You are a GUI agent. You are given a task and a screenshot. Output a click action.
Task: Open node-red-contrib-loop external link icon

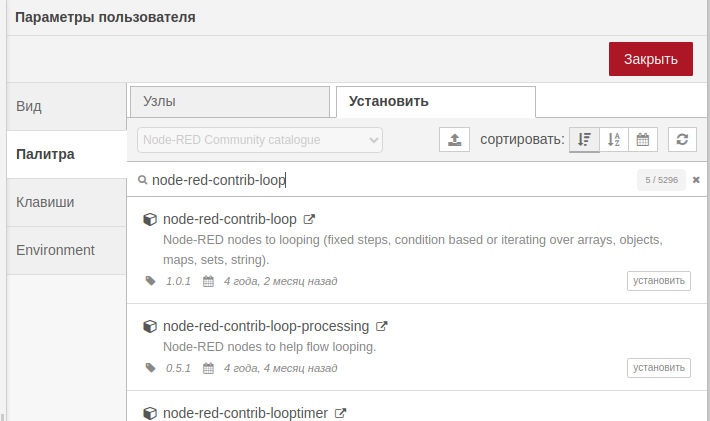(x=310, y=219)
